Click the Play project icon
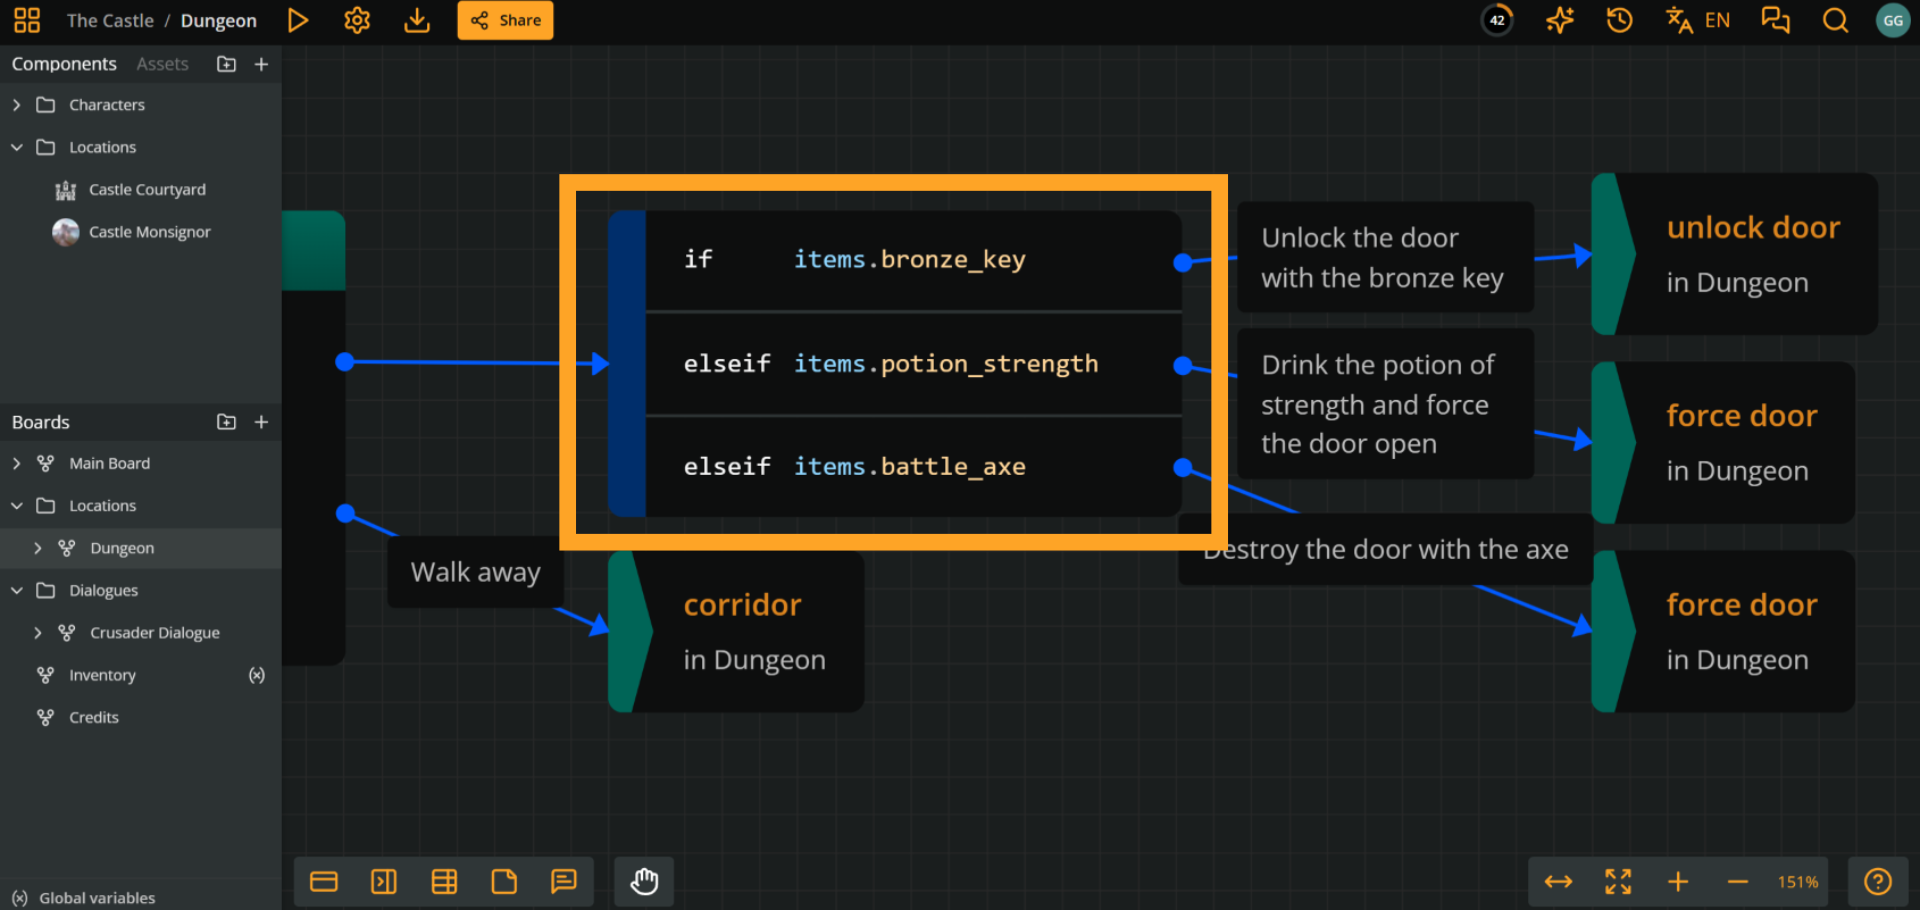 pyautogui.click(x=297, y=20)
